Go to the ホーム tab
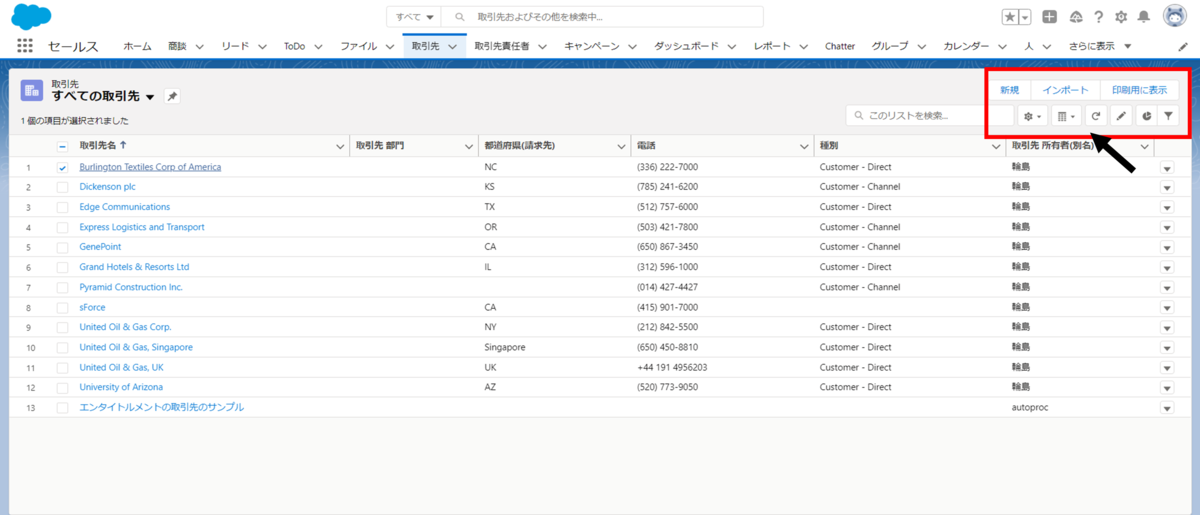 pyautogui.click(x=137, y=46)
